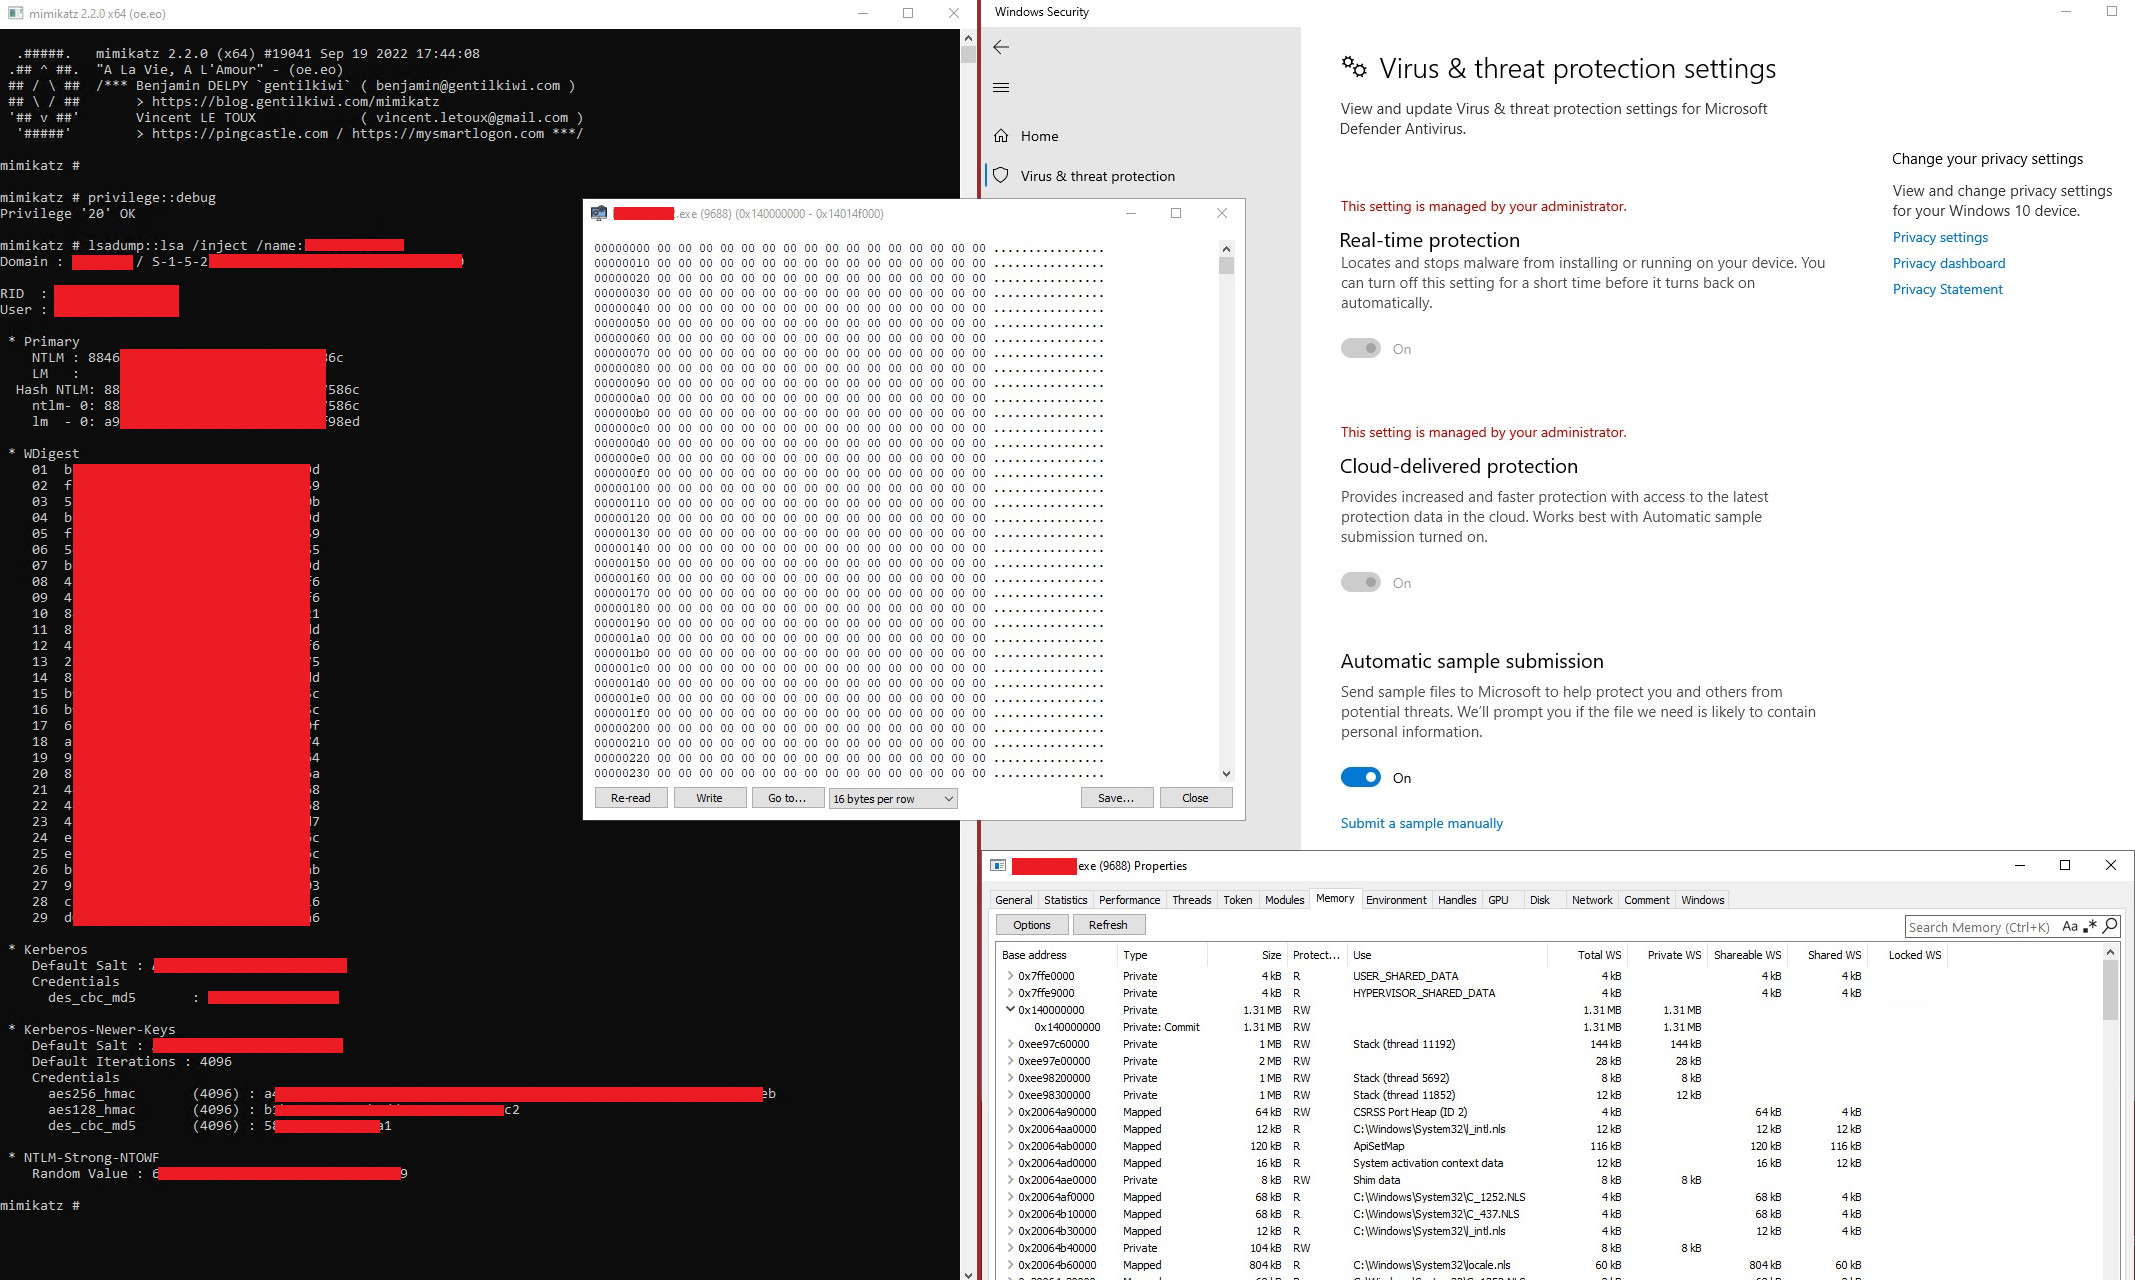The width and height of the screenshot is (2135, 1280).
Task: Minimize the memory editor hex window
Action: pyautogui.click(x=1131, y=213)
